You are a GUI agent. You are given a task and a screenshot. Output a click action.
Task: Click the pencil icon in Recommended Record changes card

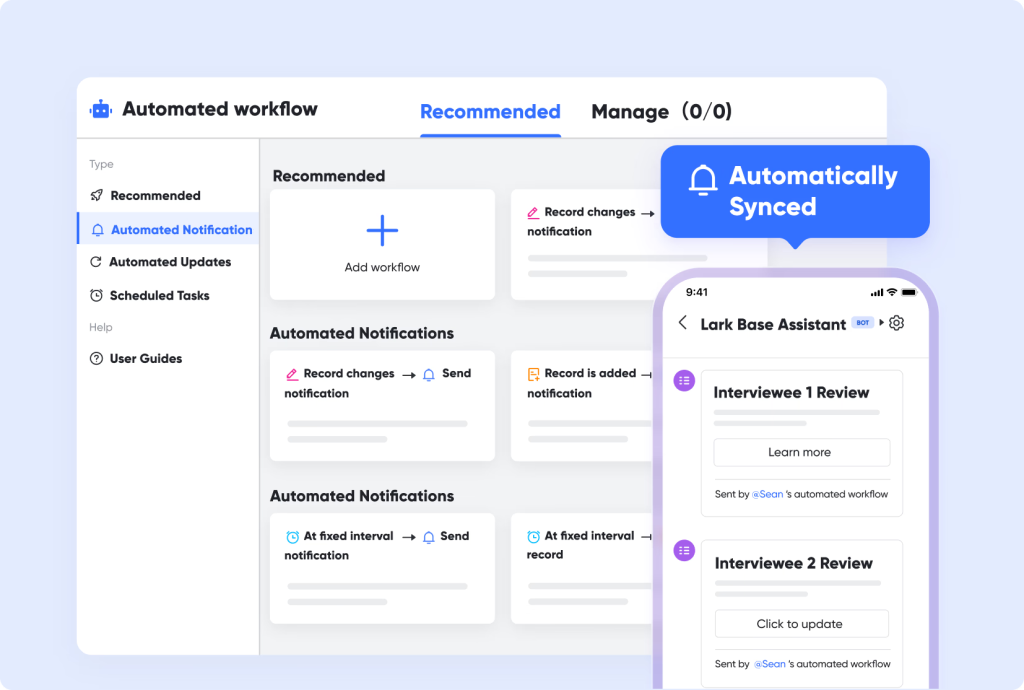click(533, 212)
